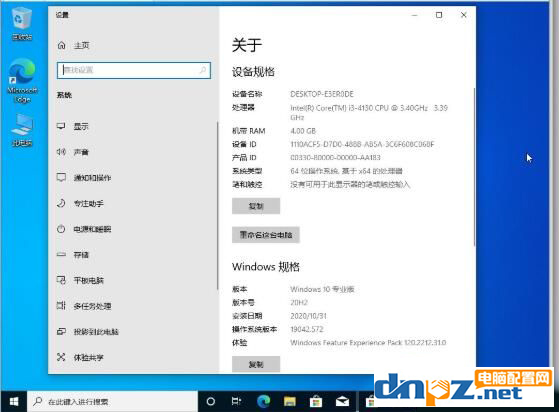The height and width of the screenshot is (412, 559).
Task: Click the Windows 规格 section heading
Action: [x=266, y=267]
